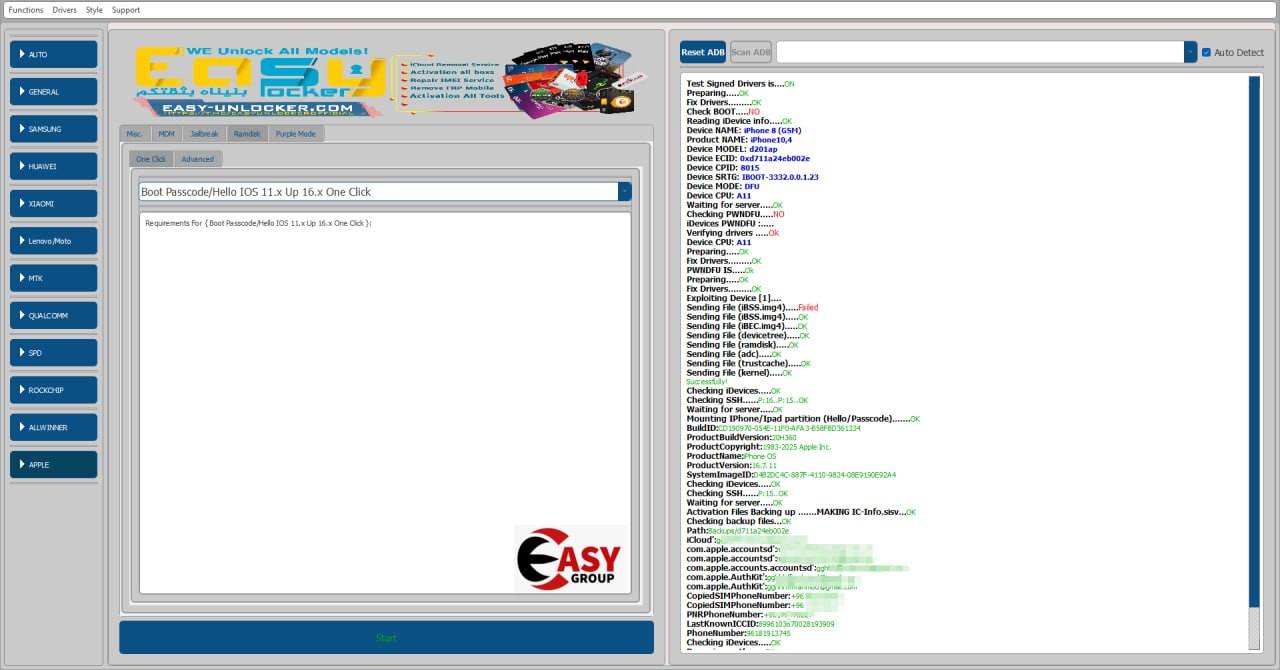Switch to the Purple Mode tab
The height and width of the screenshot is (670, 1280).
[x=296, y=133]
